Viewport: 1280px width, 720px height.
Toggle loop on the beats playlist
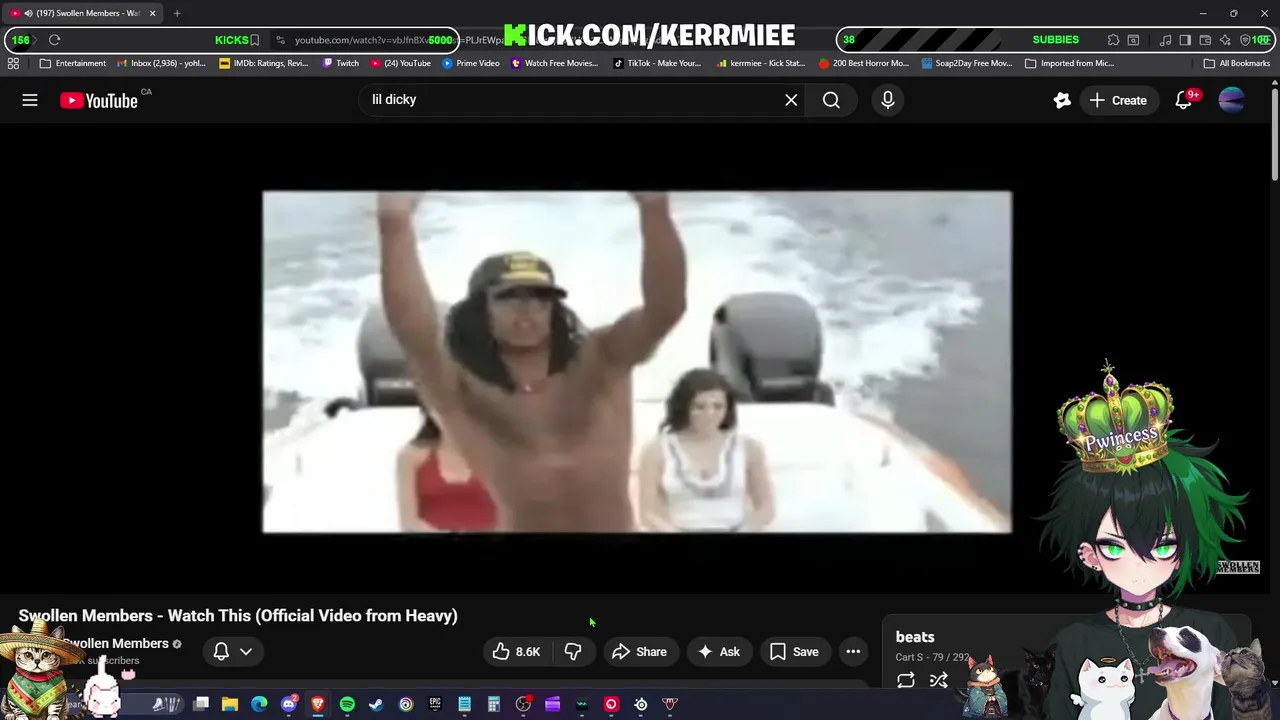pos(906,681)
